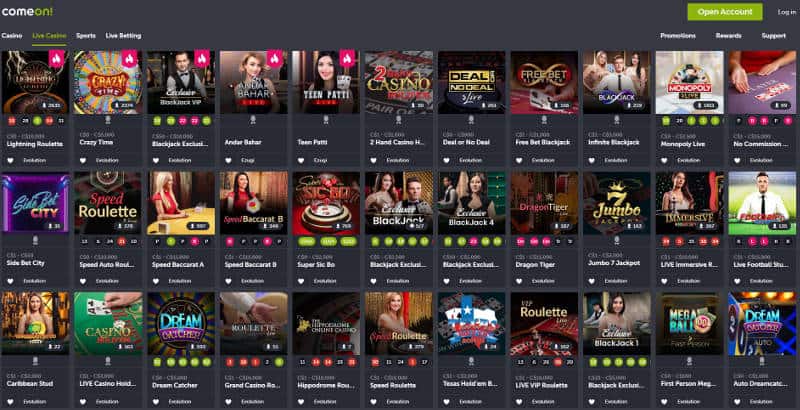Screen dimensions: 800x410
Task: Click the flame badge on Teen Patti
Action: (347, 59)
